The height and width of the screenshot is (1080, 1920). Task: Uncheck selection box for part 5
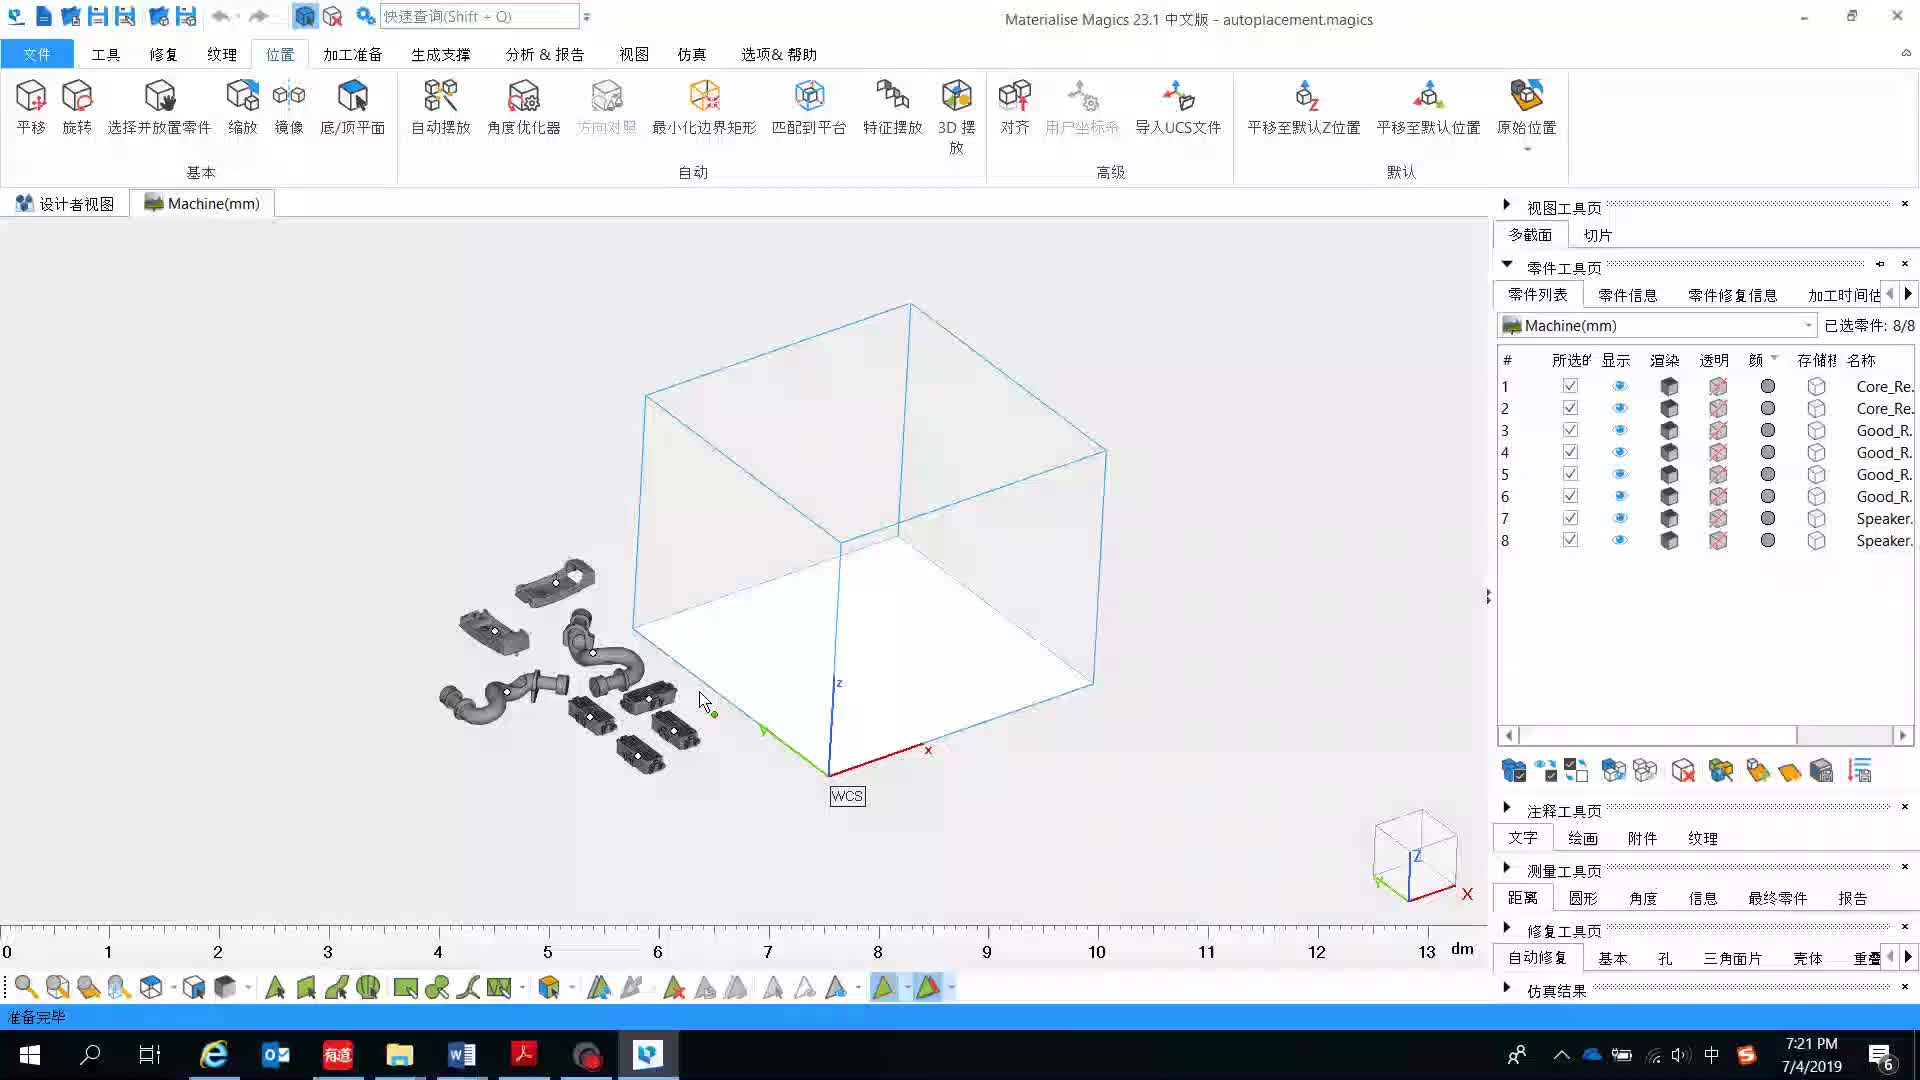coord(1570,474)
